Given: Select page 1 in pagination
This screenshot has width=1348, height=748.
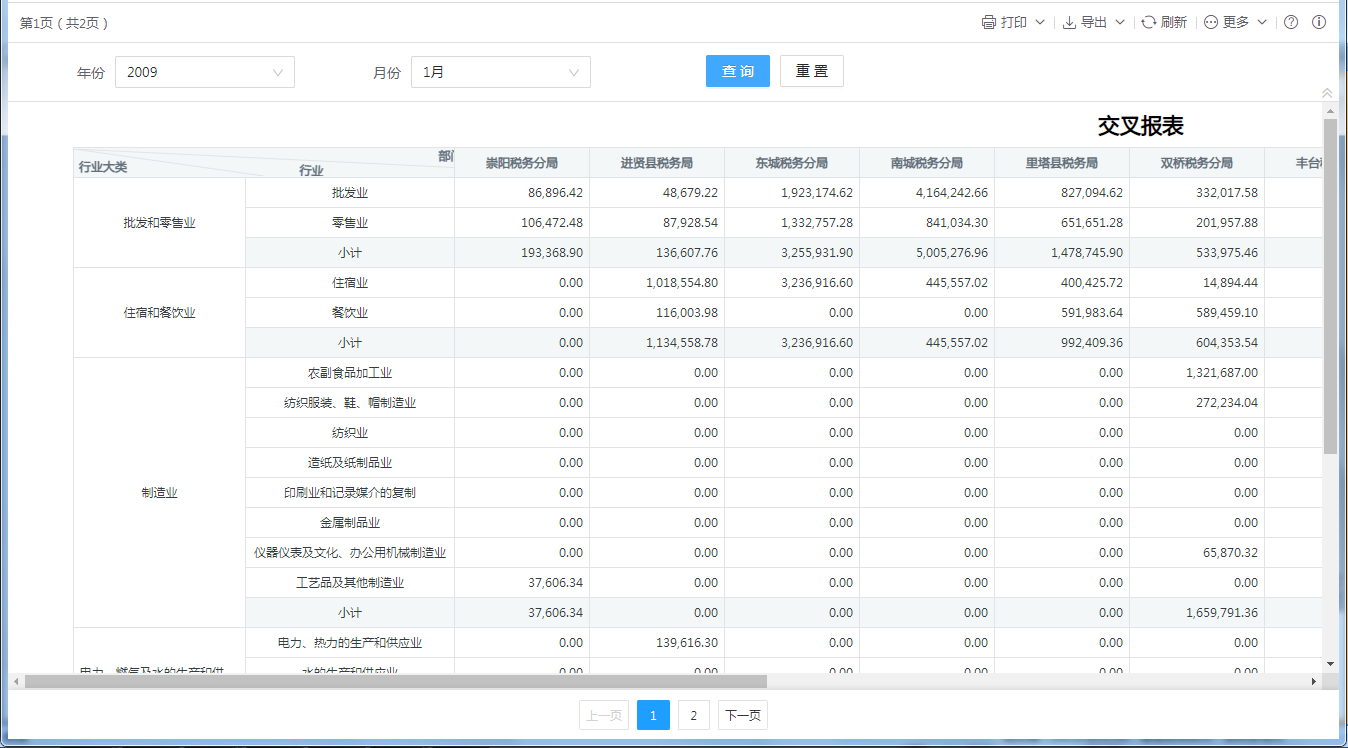Looking at the screenshot, I should tap(653, 715).
